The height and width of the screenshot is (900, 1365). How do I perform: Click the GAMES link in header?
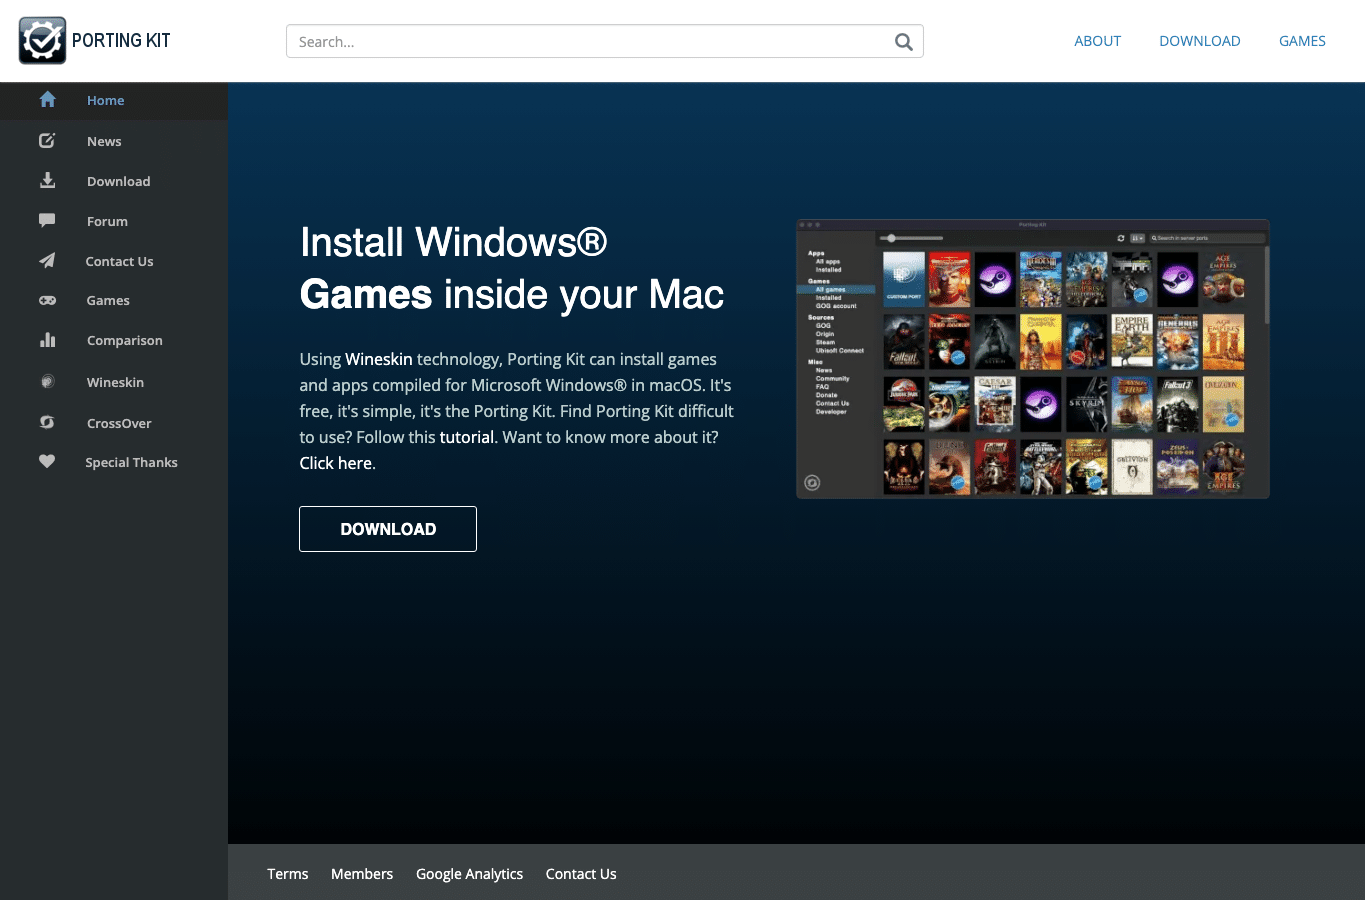click(x=1302, y=41)
